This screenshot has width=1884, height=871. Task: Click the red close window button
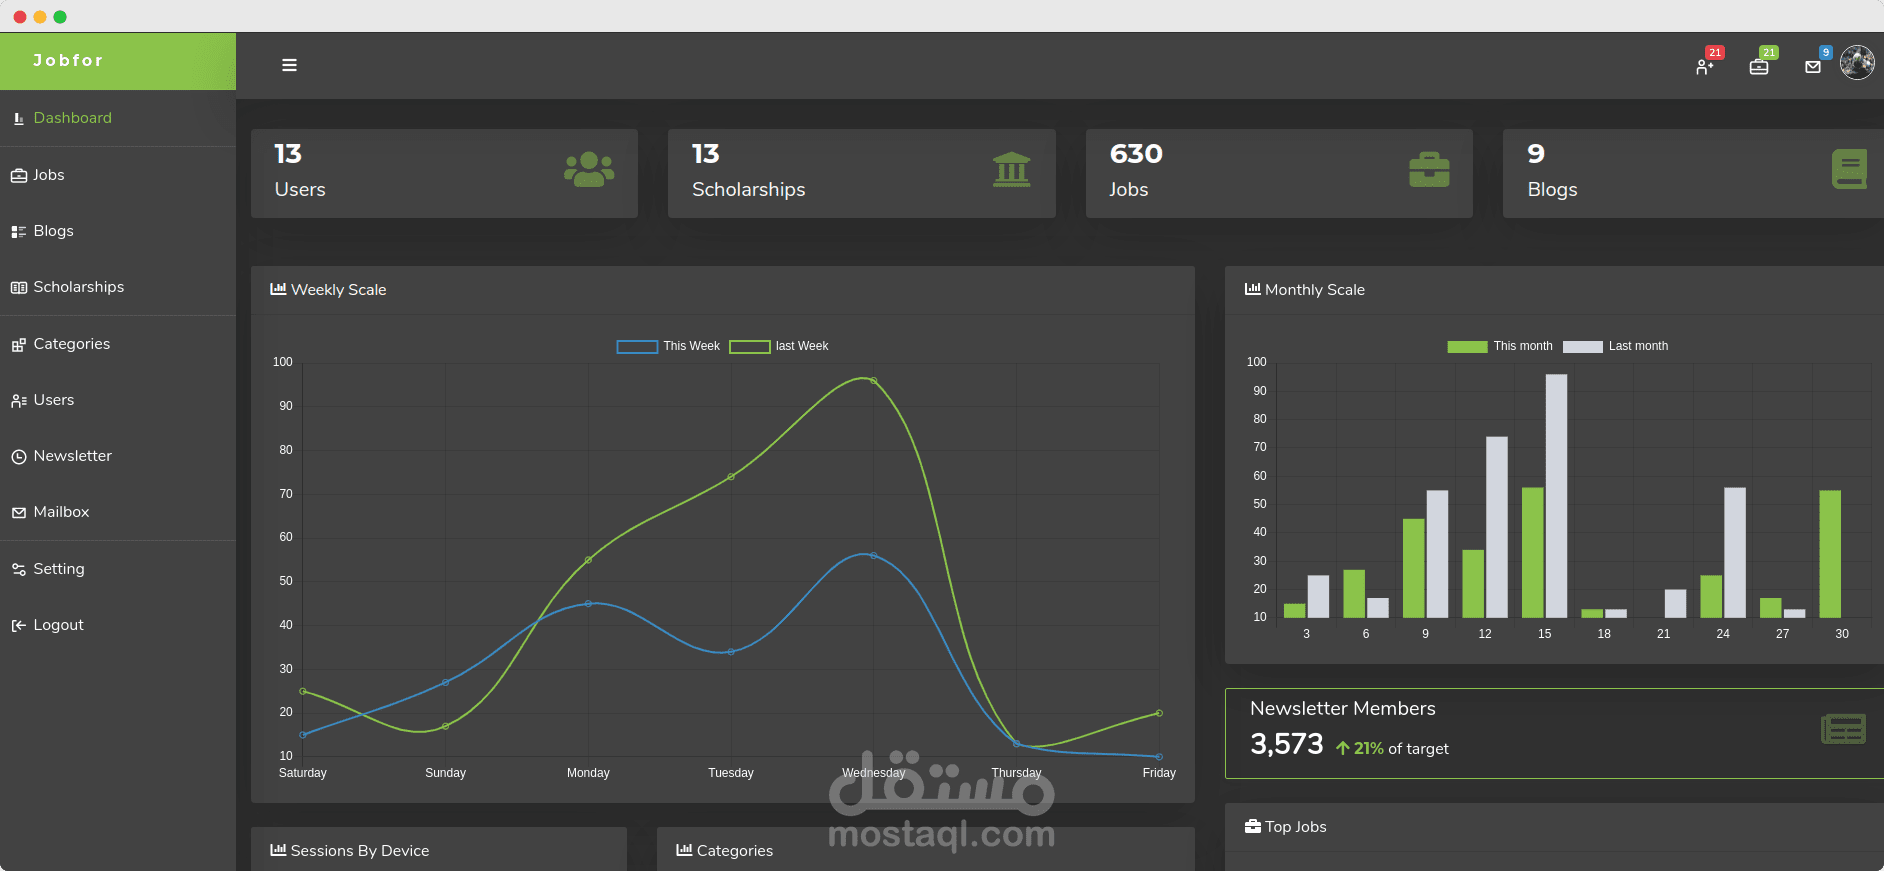pyautogui.click(x=20, y=17)
